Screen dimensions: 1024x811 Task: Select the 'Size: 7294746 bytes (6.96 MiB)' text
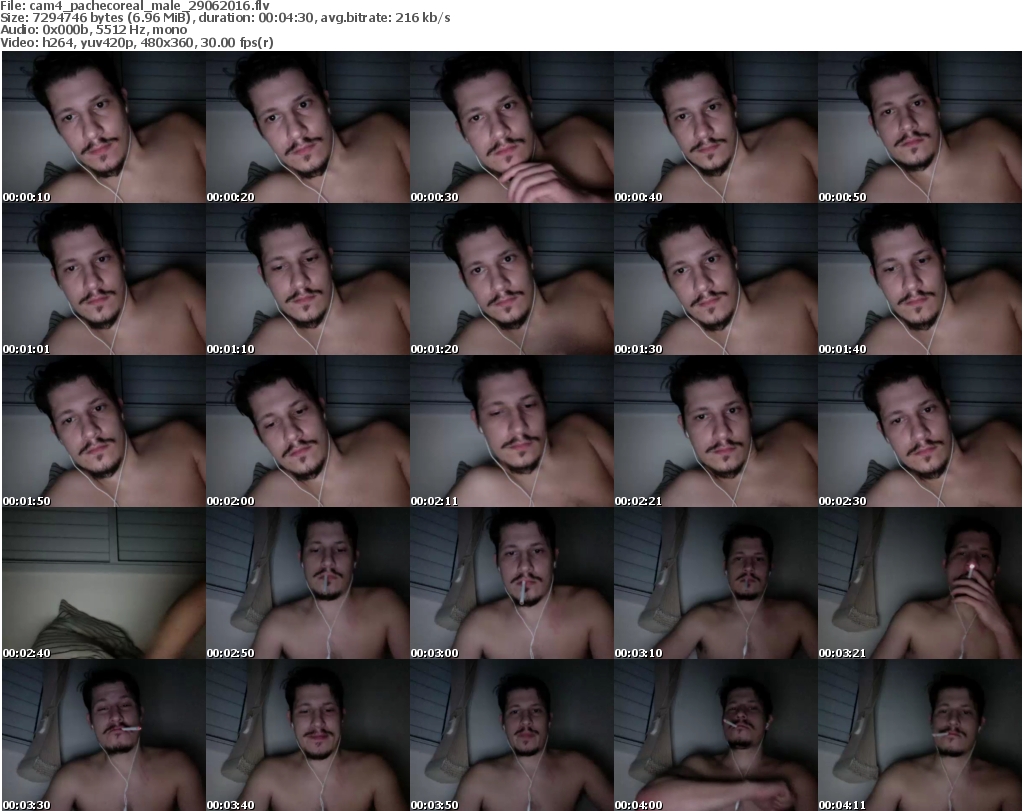[95, 18]
